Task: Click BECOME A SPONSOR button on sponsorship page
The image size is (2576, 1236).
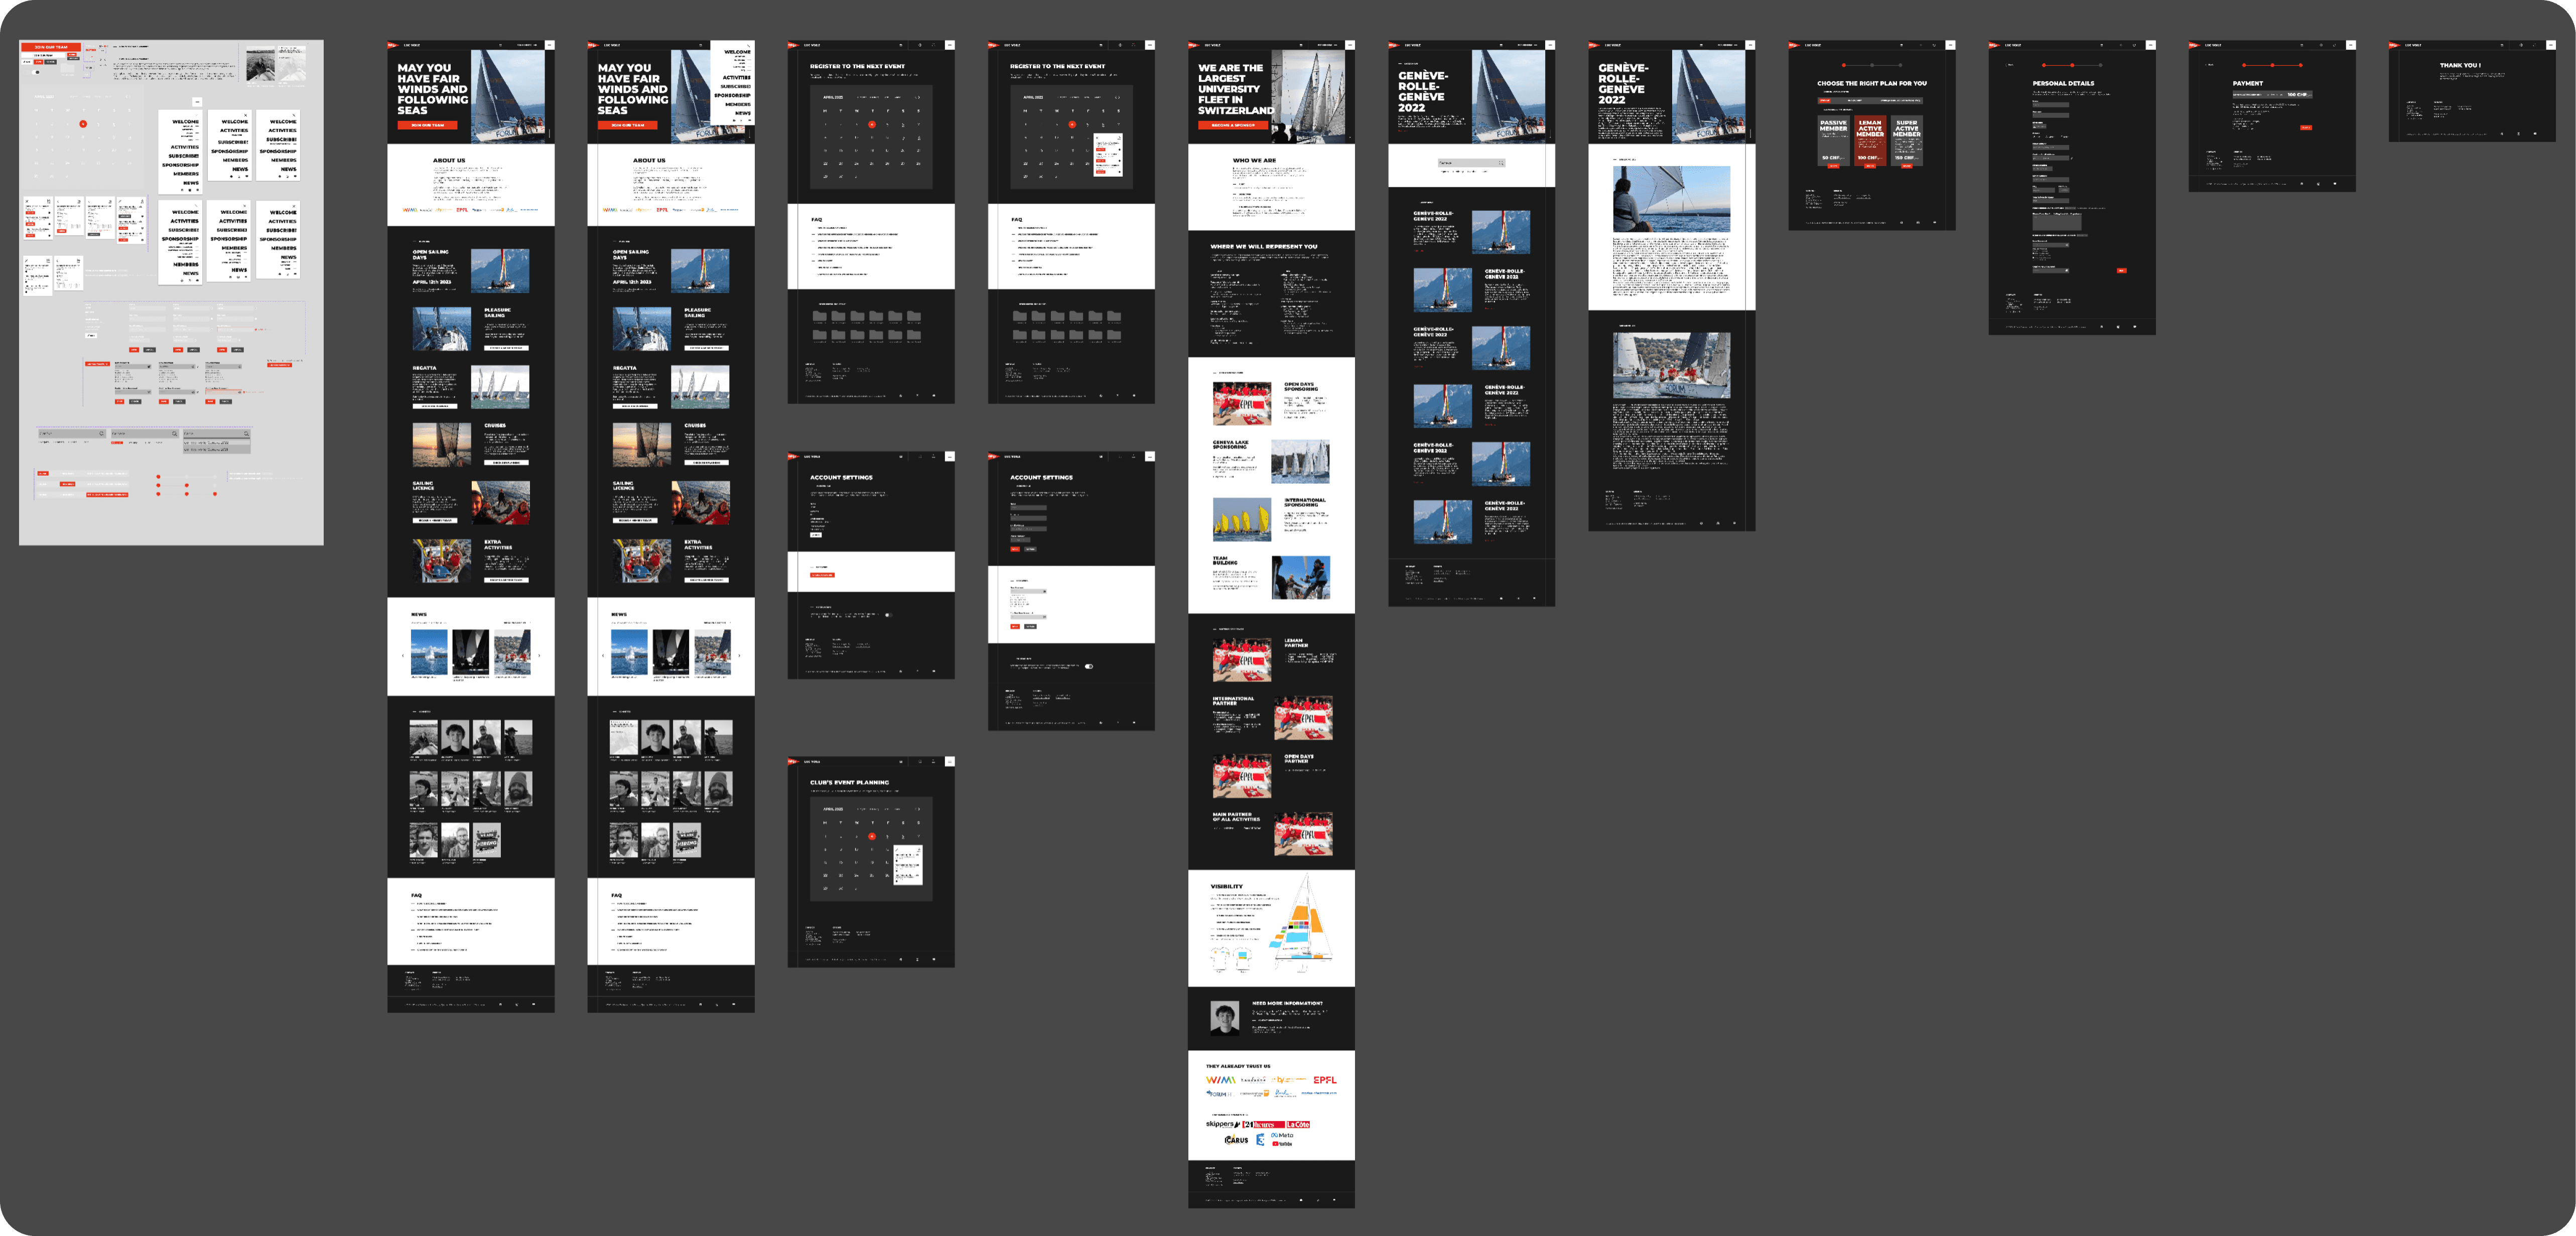Action: pos(1233,125)
